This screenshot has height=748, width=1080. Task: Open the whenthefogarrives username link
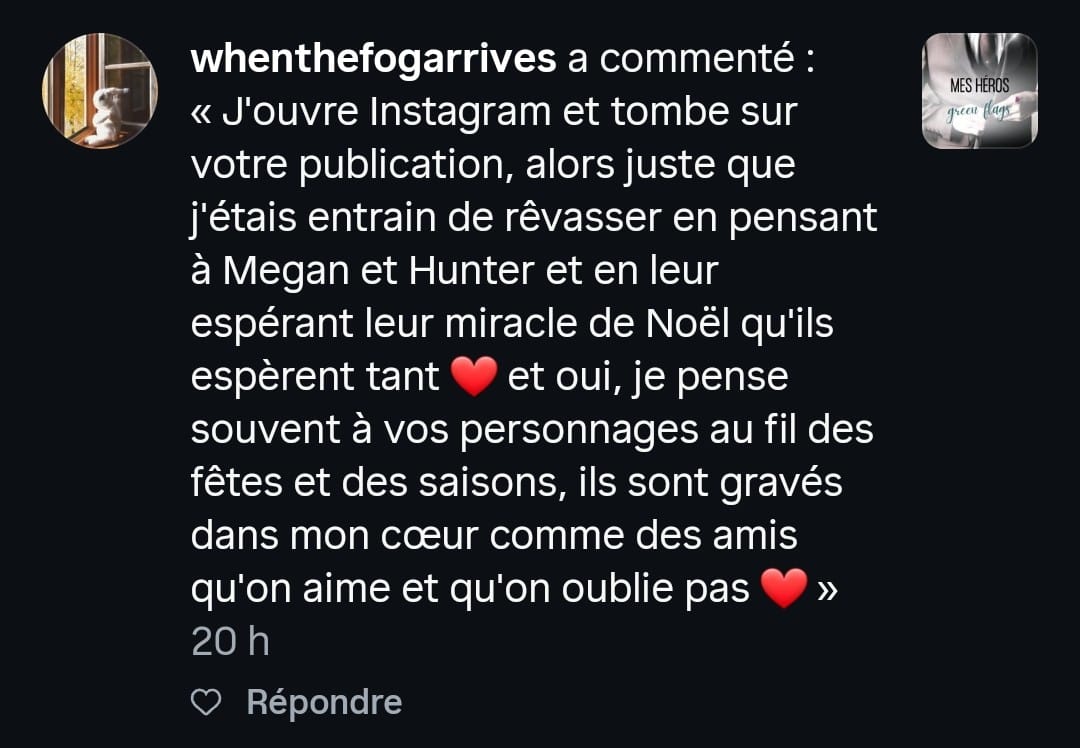tap(373, 58)
